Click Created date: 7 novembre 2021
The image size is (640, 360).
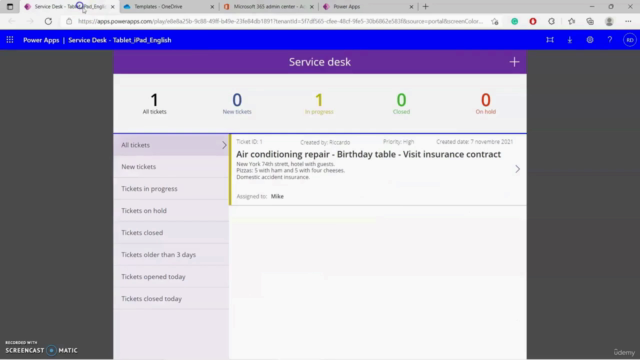(475, 142)
